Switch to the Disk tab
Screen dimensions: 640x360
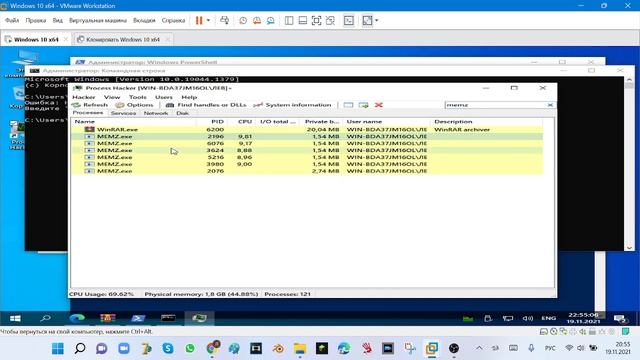pyautogui.click(x=182, y=113)
